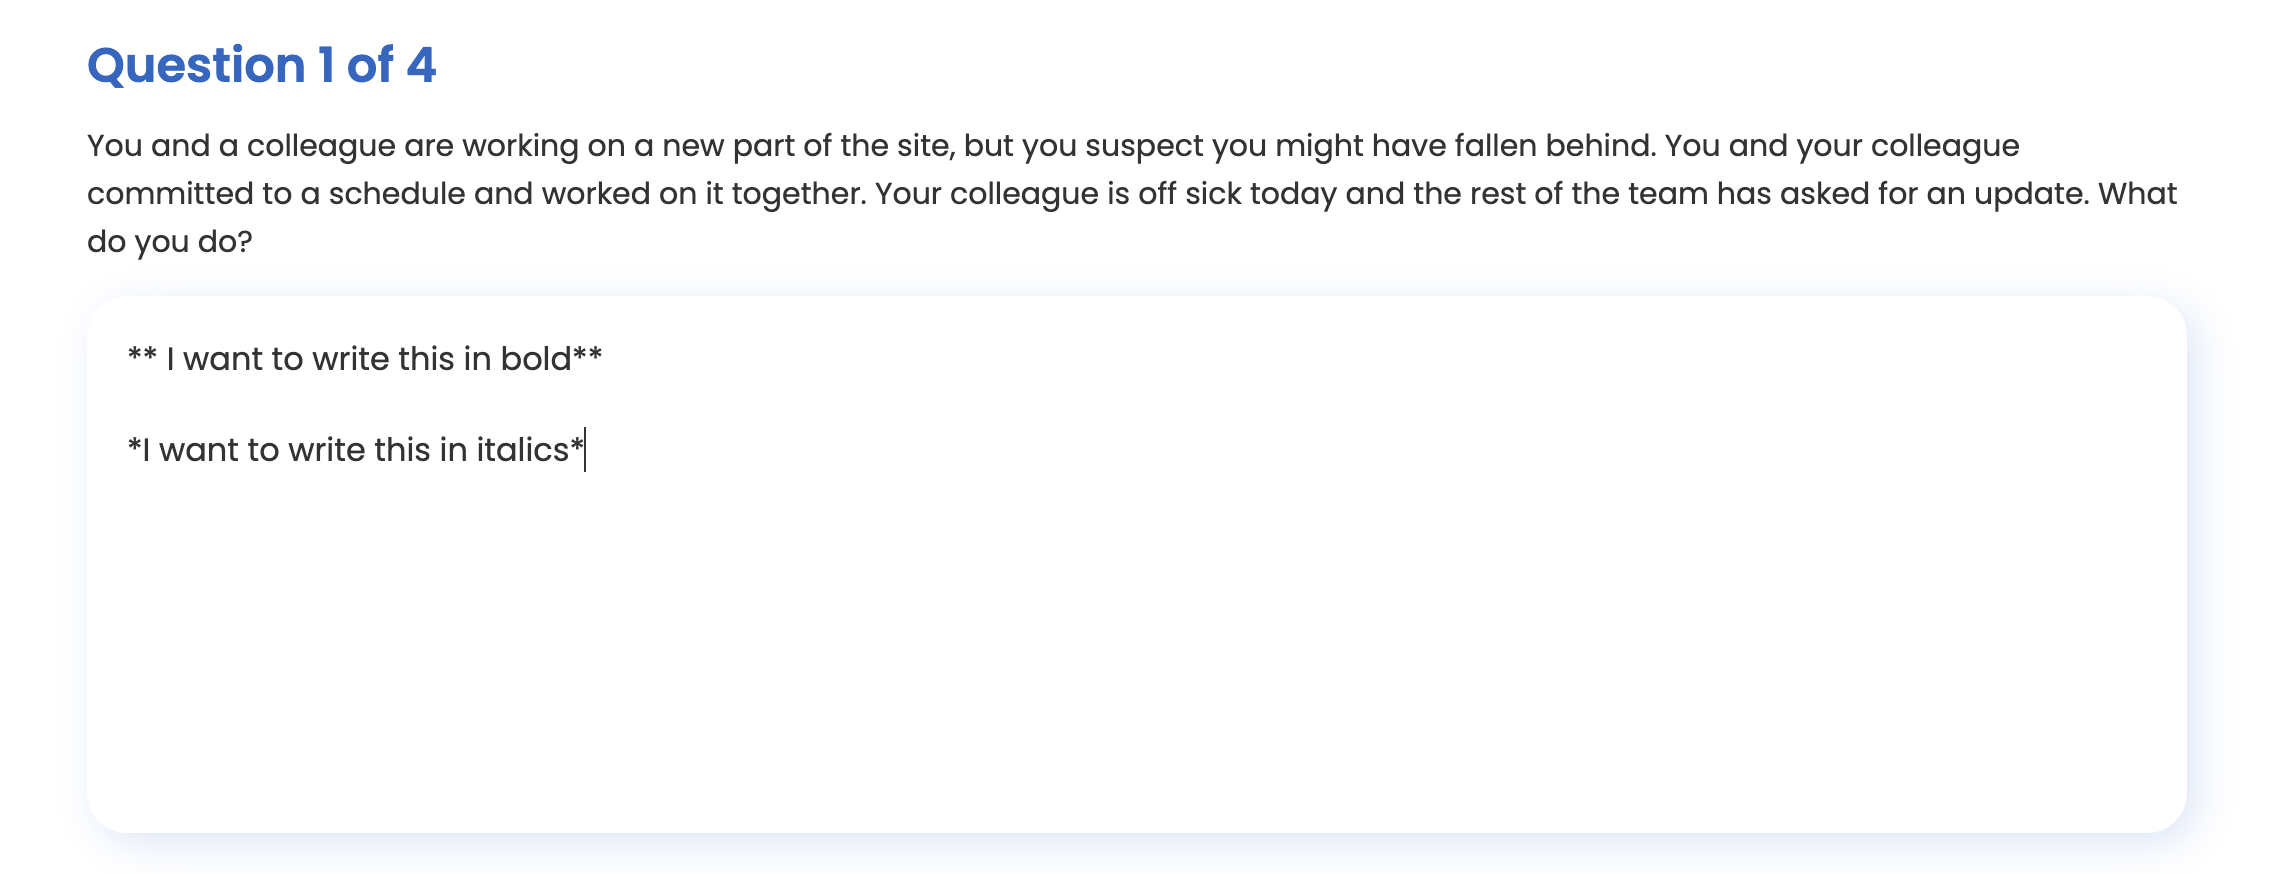Place cursor in the bold text line
Screen dimensions: 2290x874
pos(365,359)
